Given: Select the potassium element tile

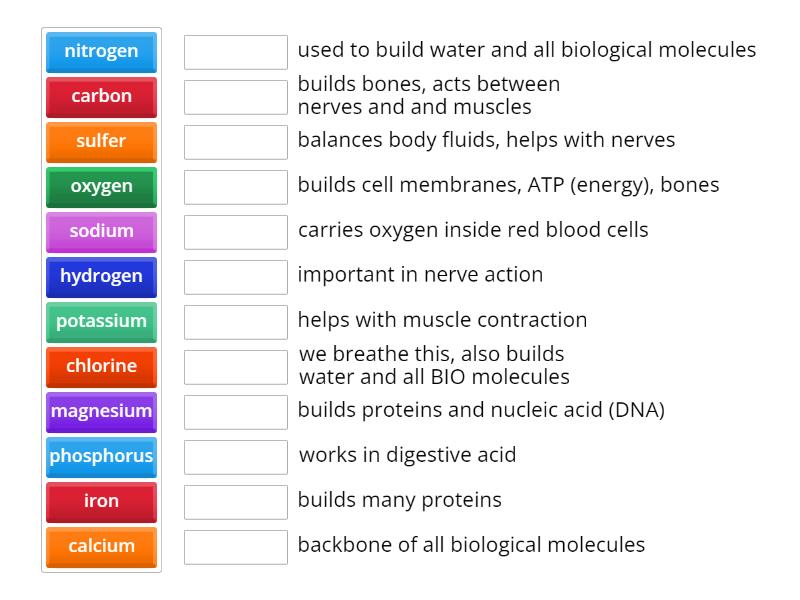Looking at the screenshot, I should point(100,322).
